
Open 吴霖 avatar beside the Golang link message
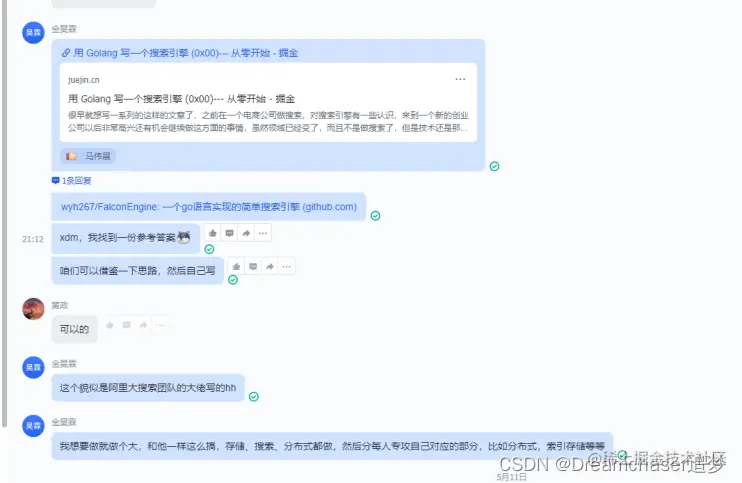(33, 33)
